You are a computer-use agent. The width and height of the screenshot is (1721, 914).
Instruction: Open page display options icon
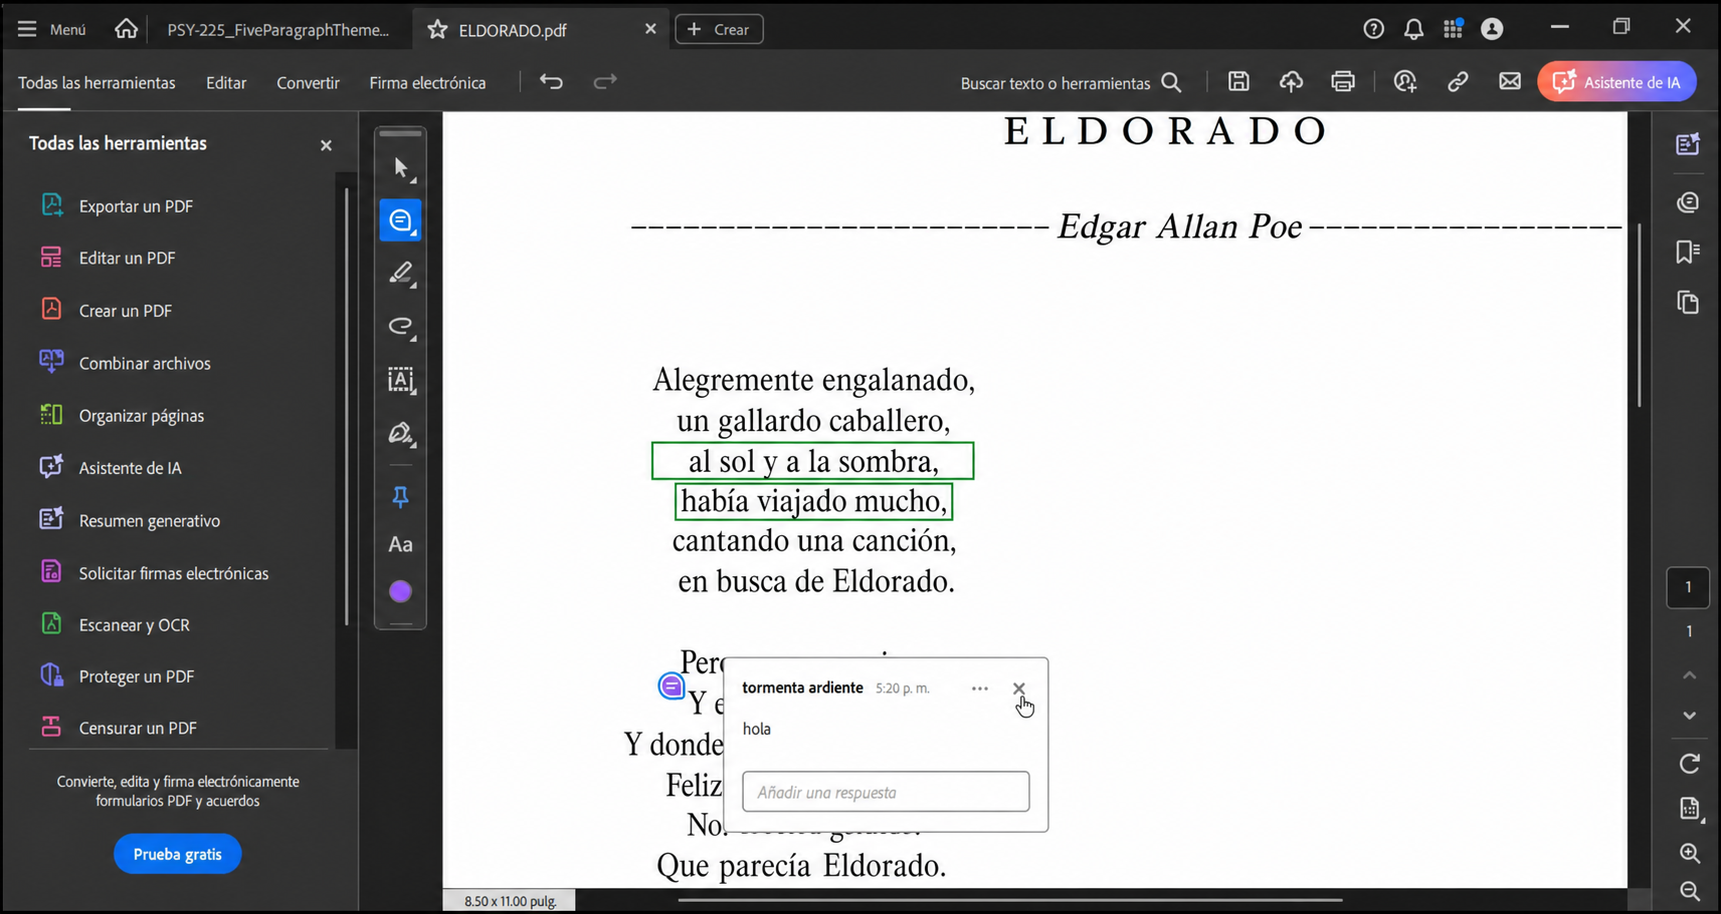tap(1689, 809)
